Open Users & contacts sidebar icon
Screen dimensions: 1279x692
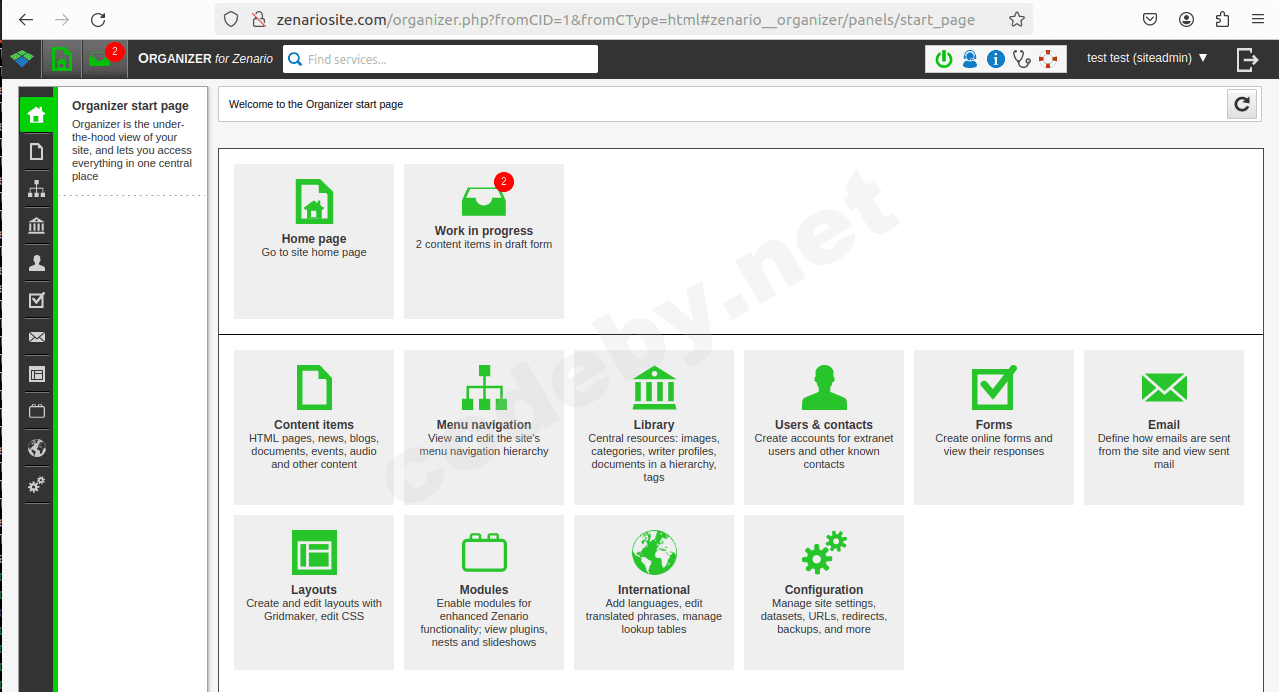(37, 263)
